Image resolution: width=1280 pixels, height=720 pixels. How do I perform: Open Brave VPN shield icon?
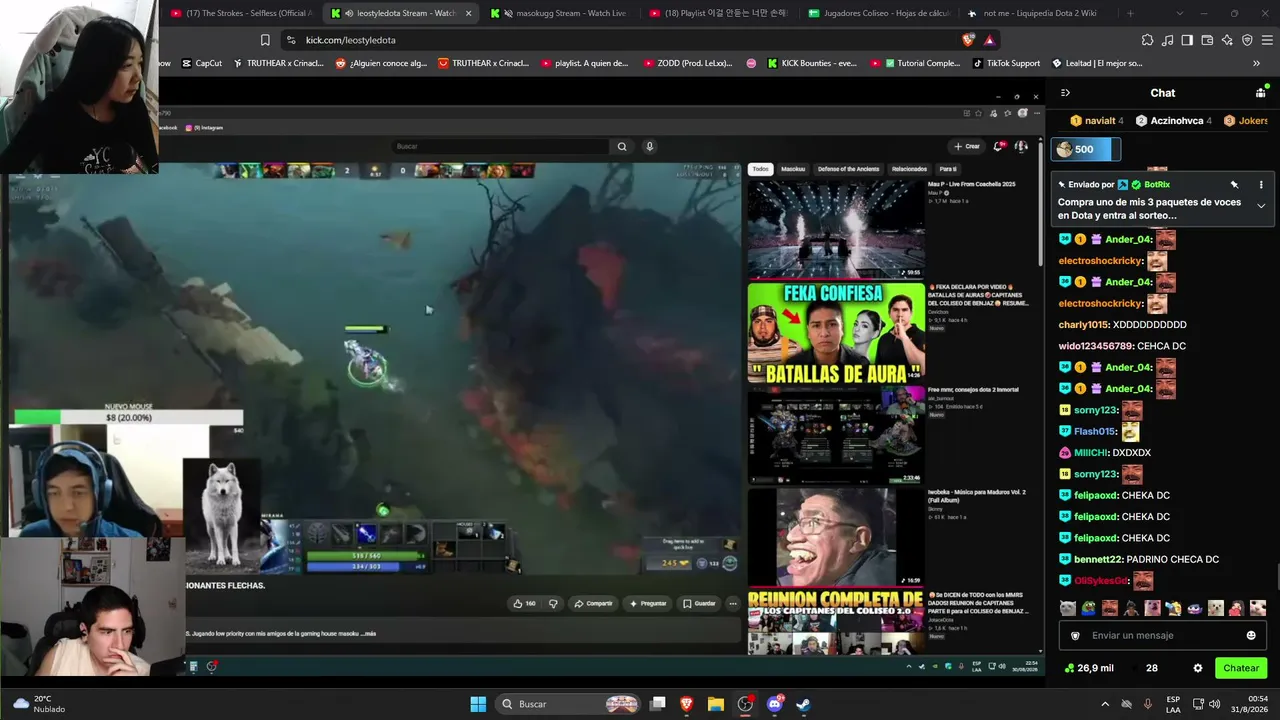click(1247, 40)
